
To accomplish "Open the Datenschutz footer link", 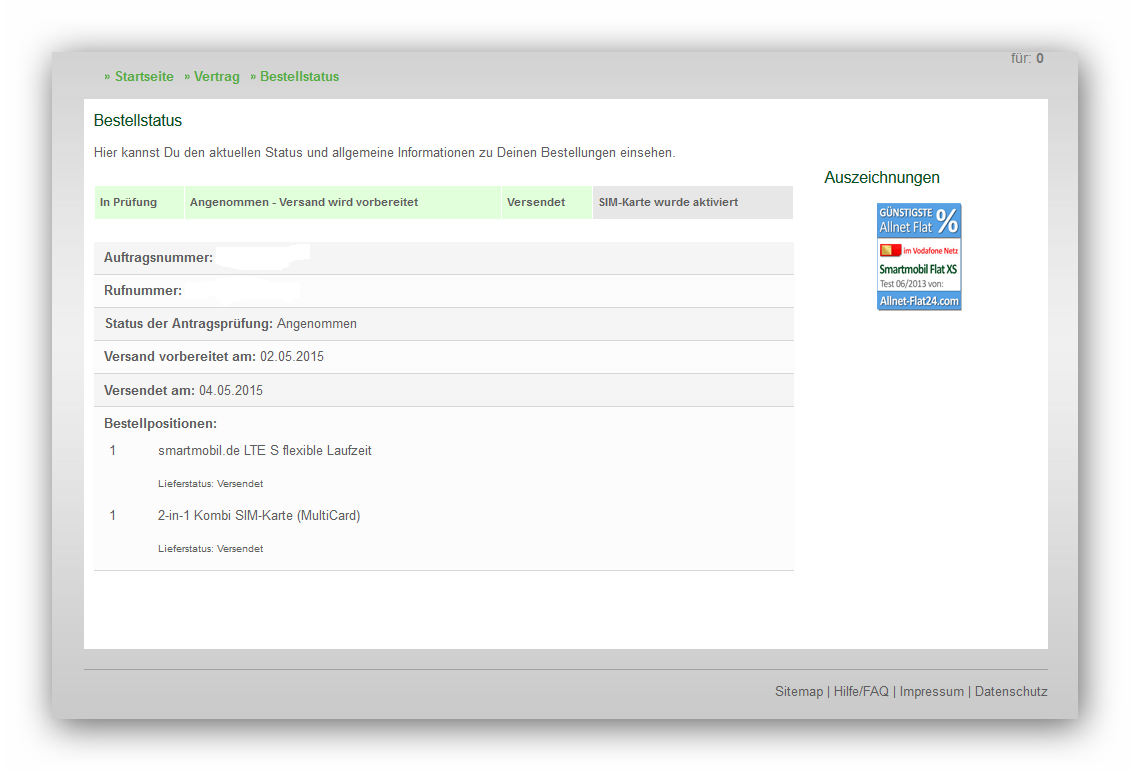I will click(1011, 692).
